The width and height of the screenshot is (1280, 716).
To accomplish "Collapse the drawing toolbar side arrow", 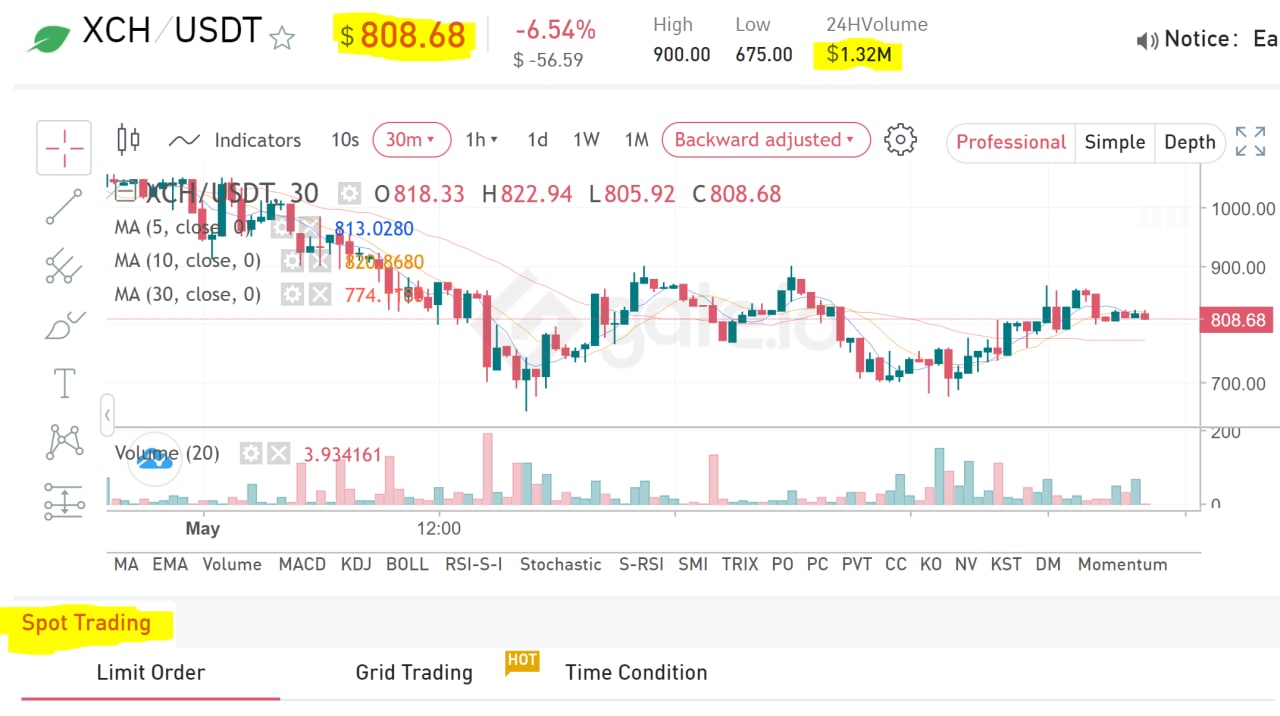I will tap(107, 414).
